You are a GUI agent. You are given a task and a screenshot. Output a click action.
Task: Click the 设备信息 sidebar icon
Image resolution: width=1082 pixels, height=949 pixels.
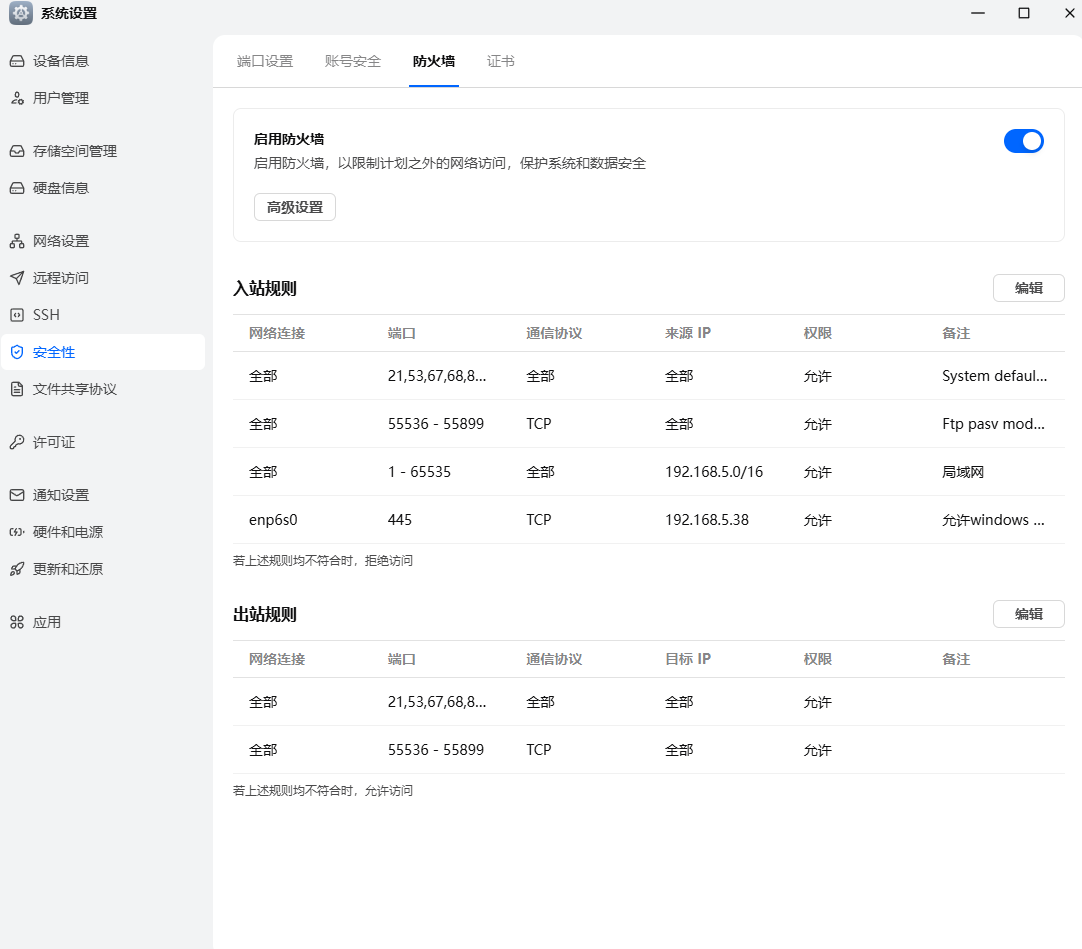coord(17,61)
